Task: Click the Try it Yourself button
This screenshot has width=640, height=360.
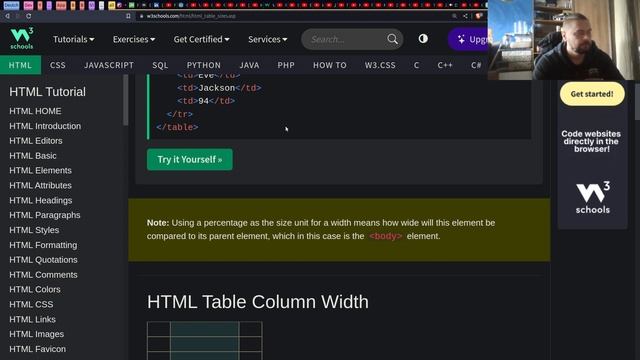Action: tap(190, 159)
